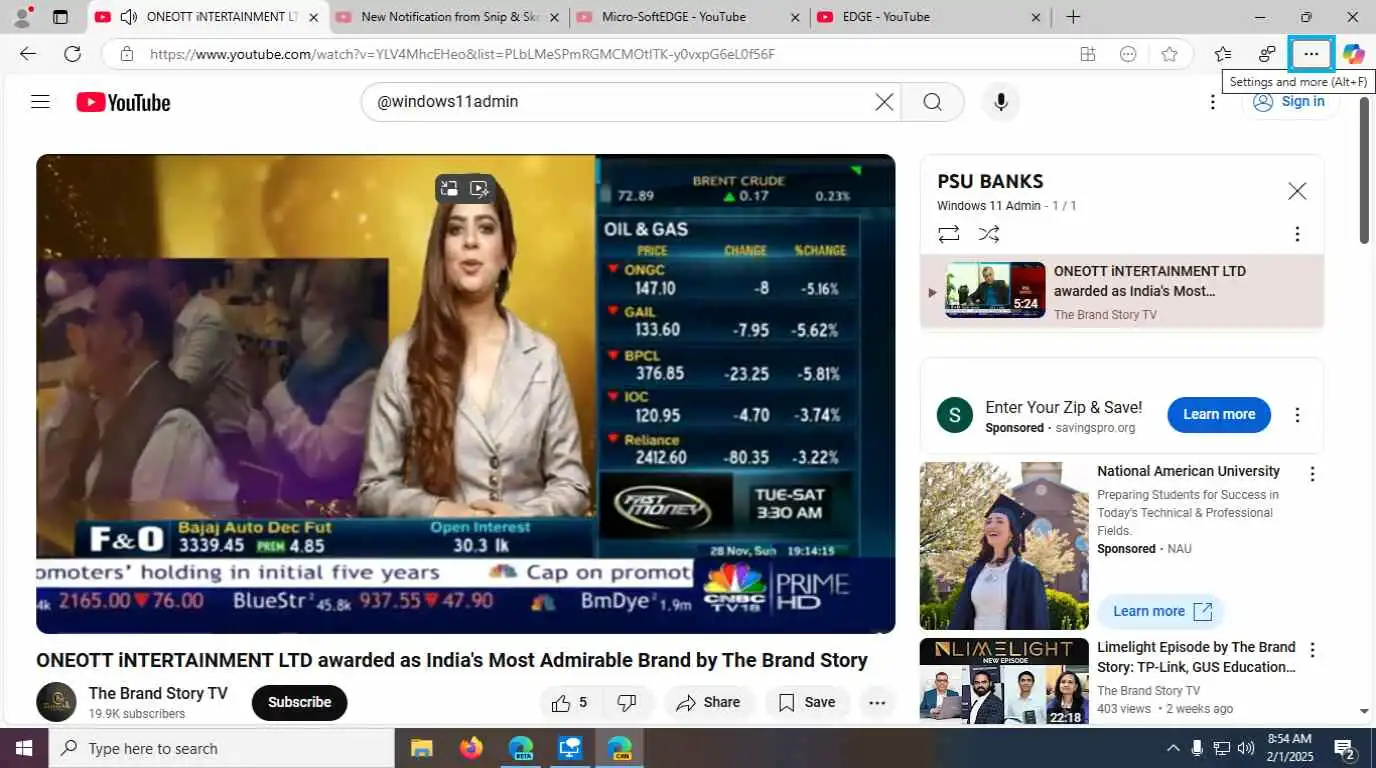Open the Copilot sidebar icon

1353,54
